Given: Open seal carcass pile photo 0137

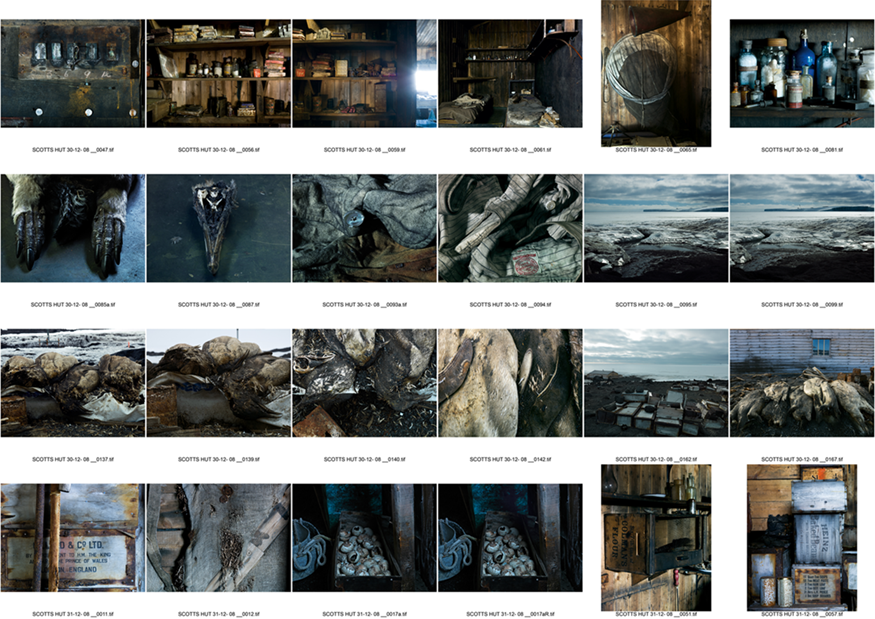Looking at the screenshot, I should (x=73, y=383).
